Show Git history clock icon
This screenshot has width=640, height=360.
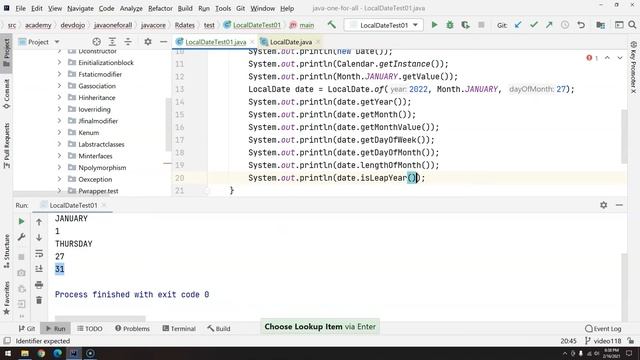(565, 25)
